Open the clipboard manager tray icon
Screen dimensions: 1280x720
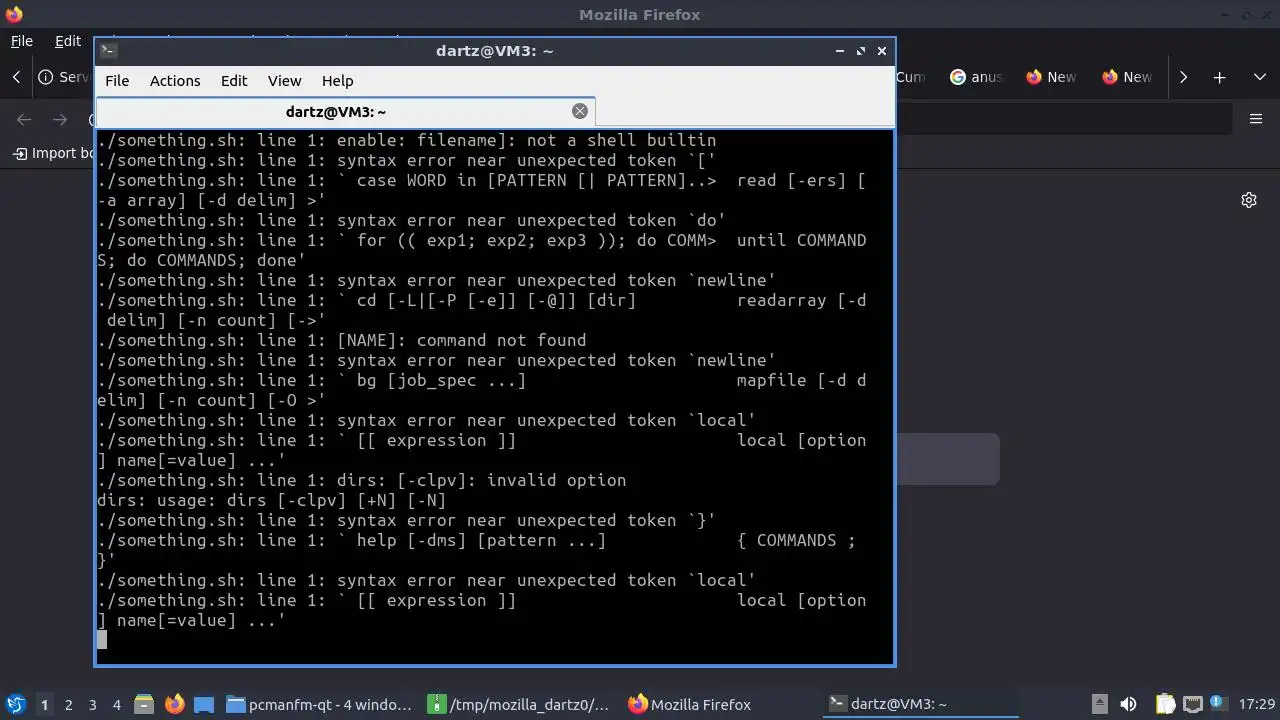click(1166, 704)
